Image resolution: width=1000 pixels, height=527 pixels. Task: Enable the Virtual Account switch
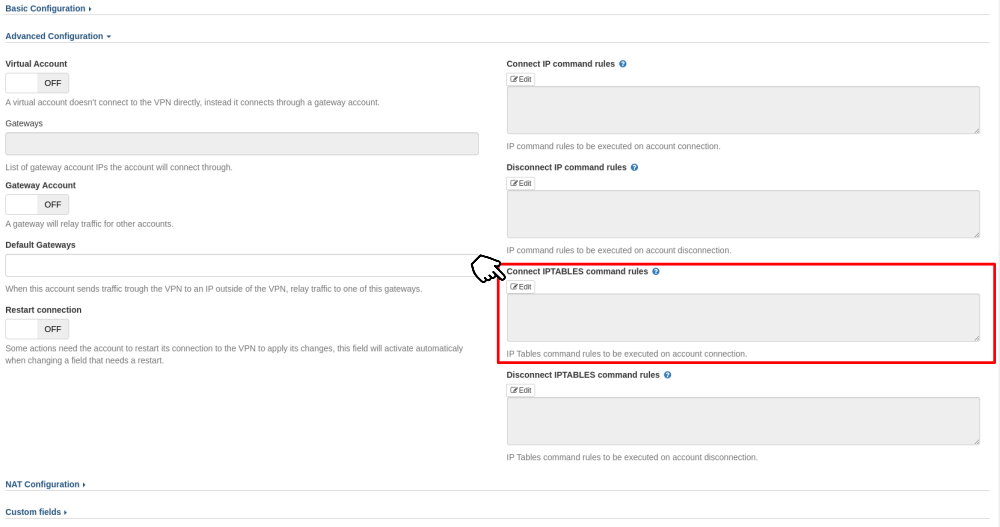[x=37, y=83]
